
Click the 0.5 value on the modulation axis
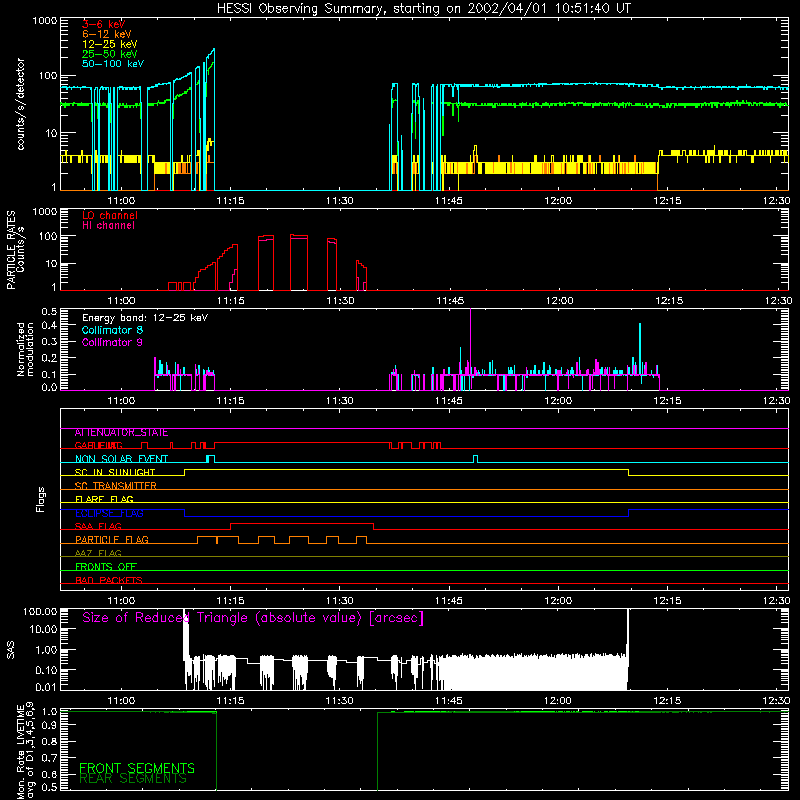49,311
